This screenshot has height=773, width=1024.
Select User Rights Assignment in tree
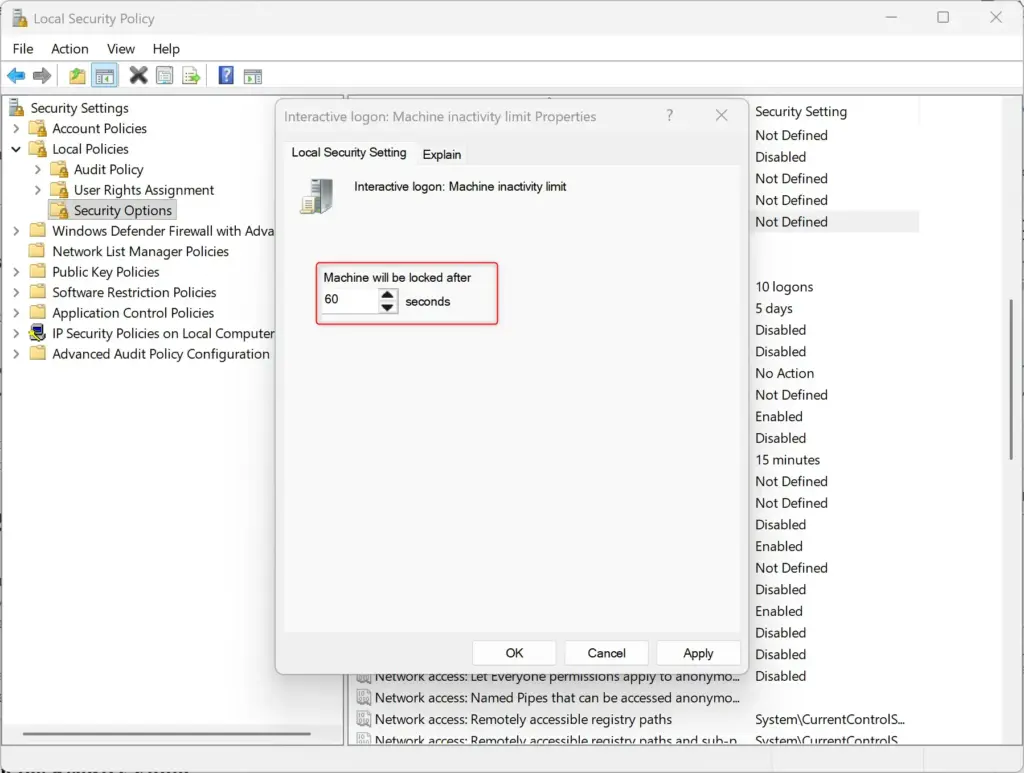coord(144,190)
